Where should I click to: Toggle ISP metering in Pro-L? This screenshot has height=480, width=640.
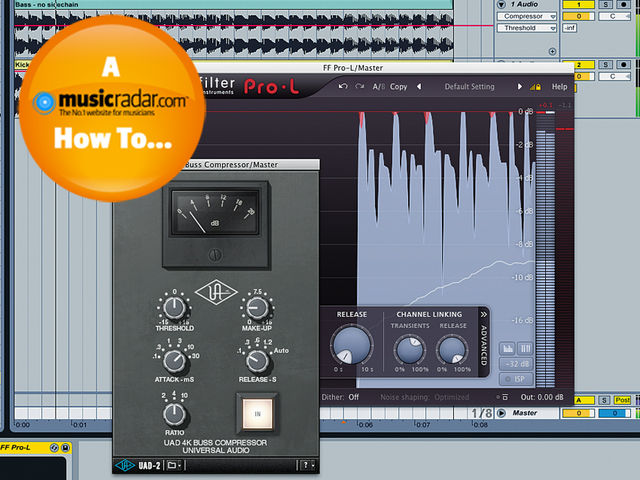coord(517,379)
